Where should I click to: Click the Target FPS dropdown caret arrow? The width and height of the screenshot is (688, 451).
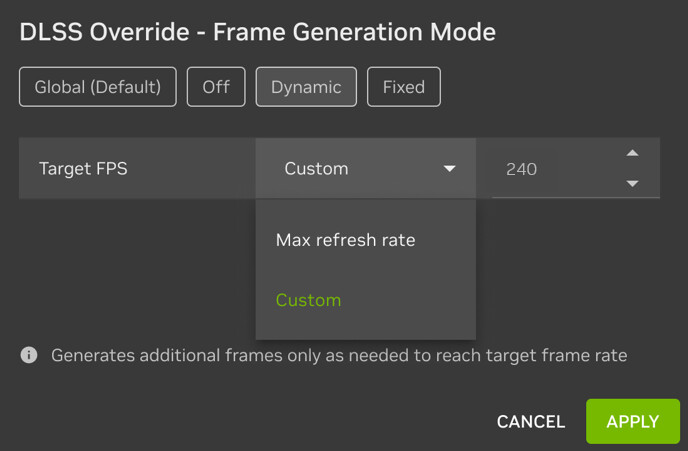449,169
